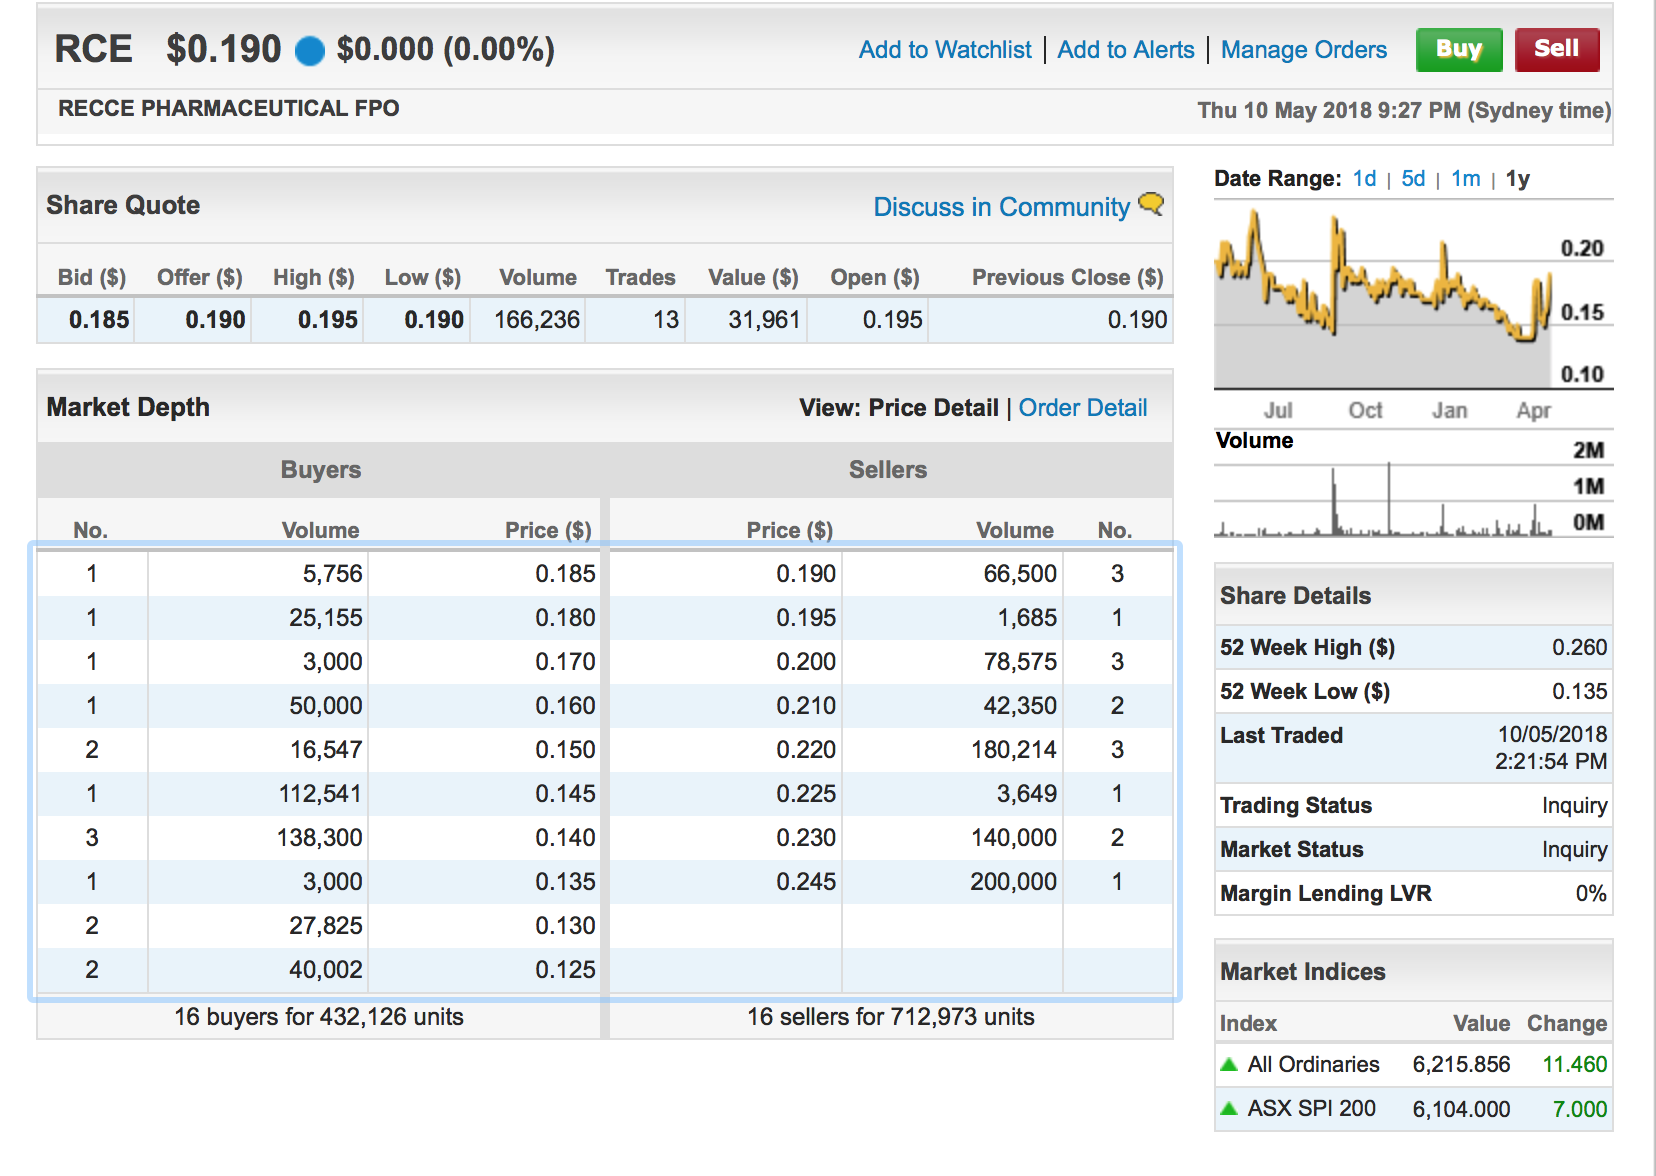Click the 16 sellers for 712,973 units summary
The height and width of the screenshot is (1176, 1656).
(891, 1017)
